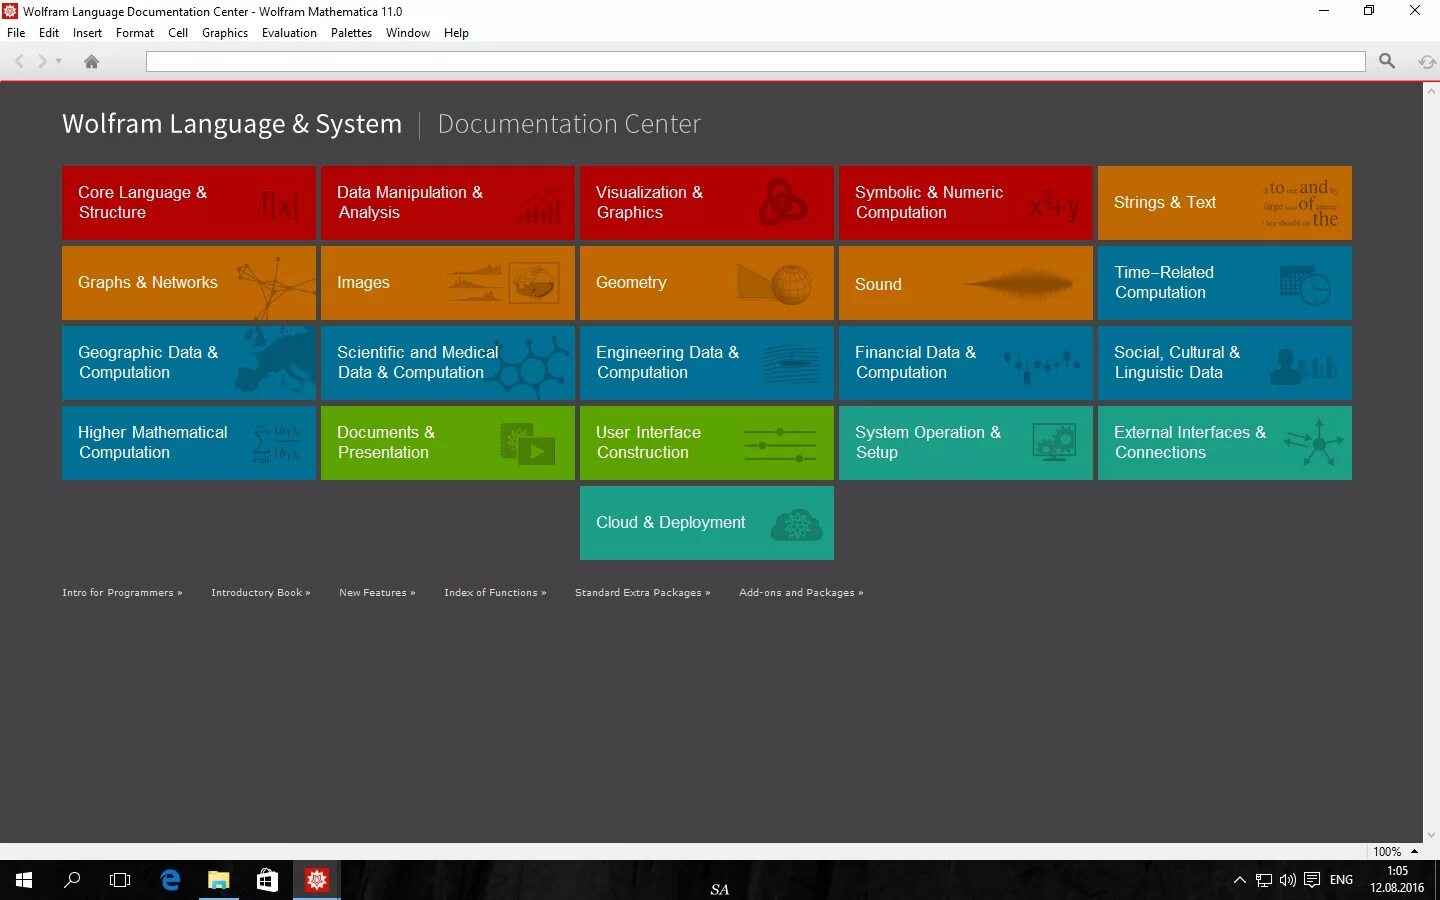Follow the Introductory Book link
This screenshot has height=900, width=1440.
[261, 593]
